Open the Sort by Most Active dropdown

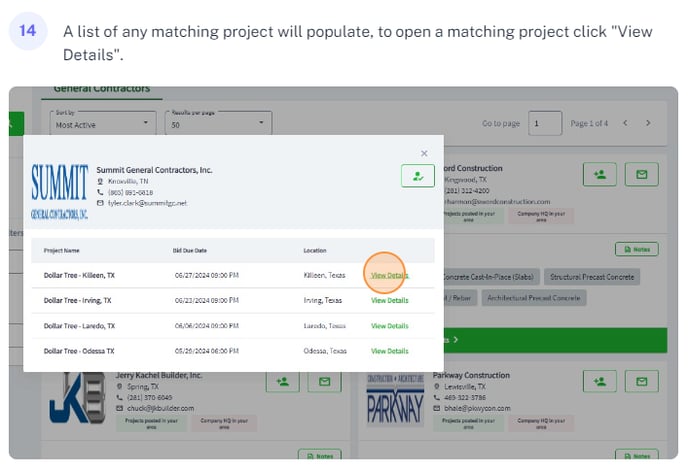tap(103, 123)
